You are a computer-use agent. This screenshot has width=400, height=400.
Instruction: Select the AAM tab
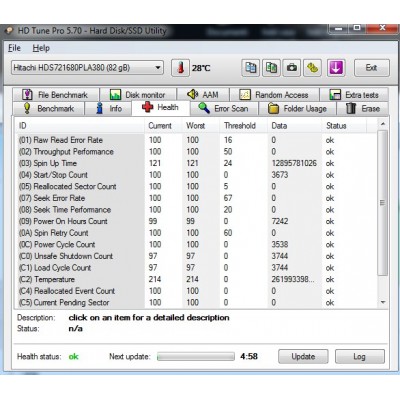pyautogui.click(x=203, y=95)
